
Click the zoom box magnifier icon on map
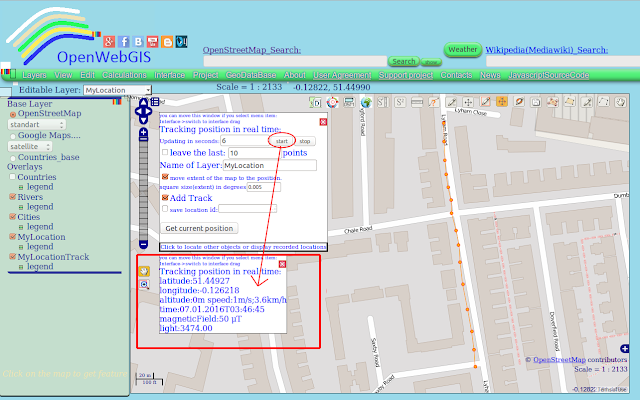click(144, 284)
